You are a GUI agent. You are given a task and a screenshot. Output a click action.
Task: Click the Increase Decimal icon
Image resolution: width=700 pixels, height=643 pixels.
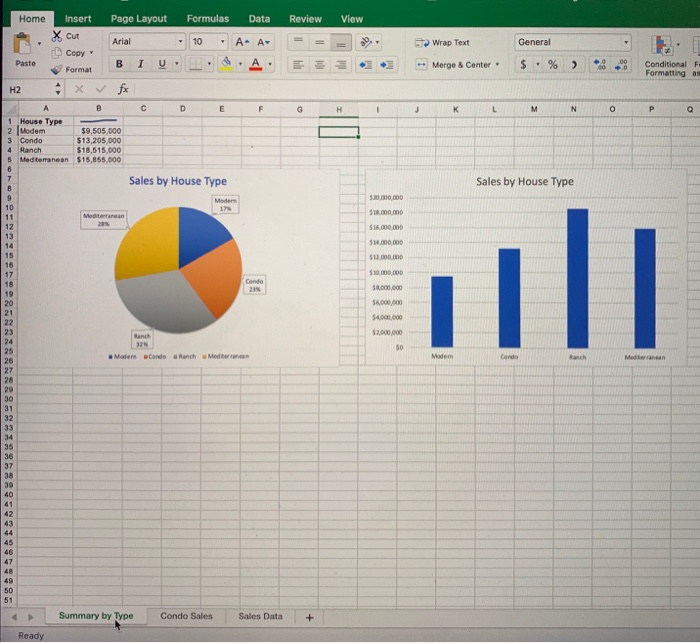tap(600, 65)
